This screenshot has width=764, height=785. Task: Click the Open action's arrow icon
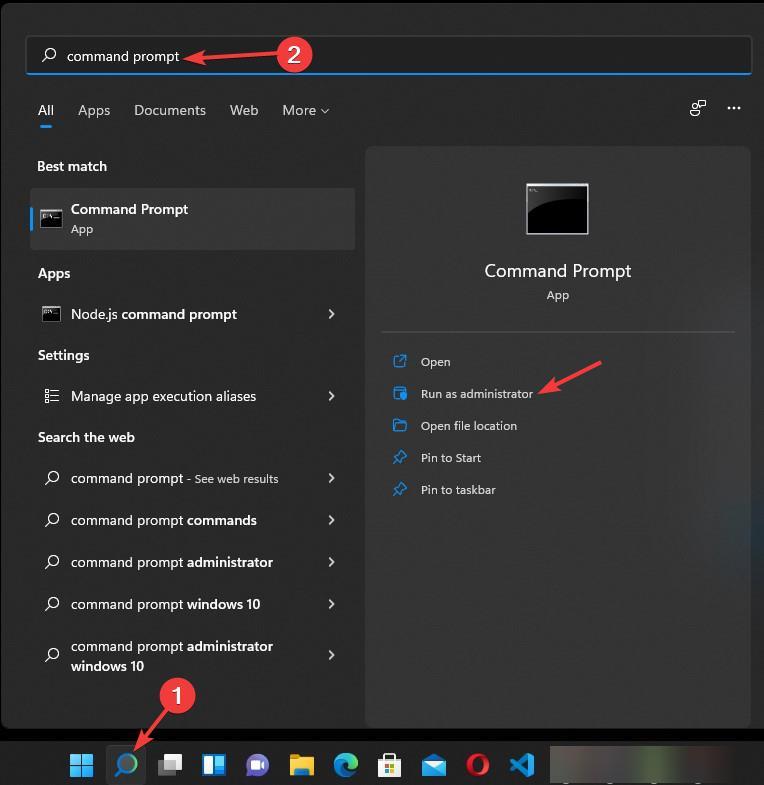[x=400, y=361]
